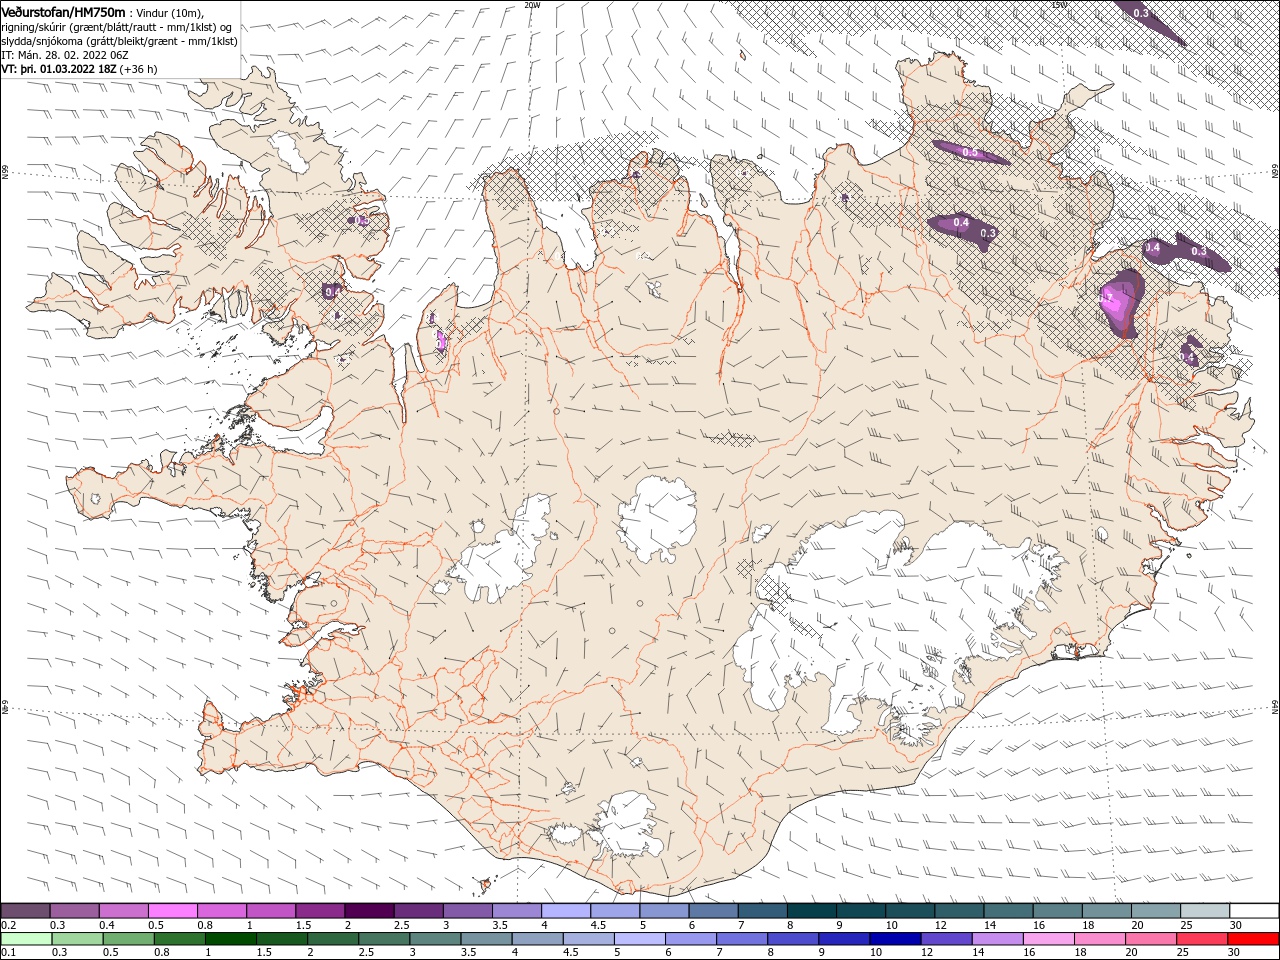Click lower legend bright red swatch labeled 30
The image size is (1280, 960).
(x=1252, y=939)
